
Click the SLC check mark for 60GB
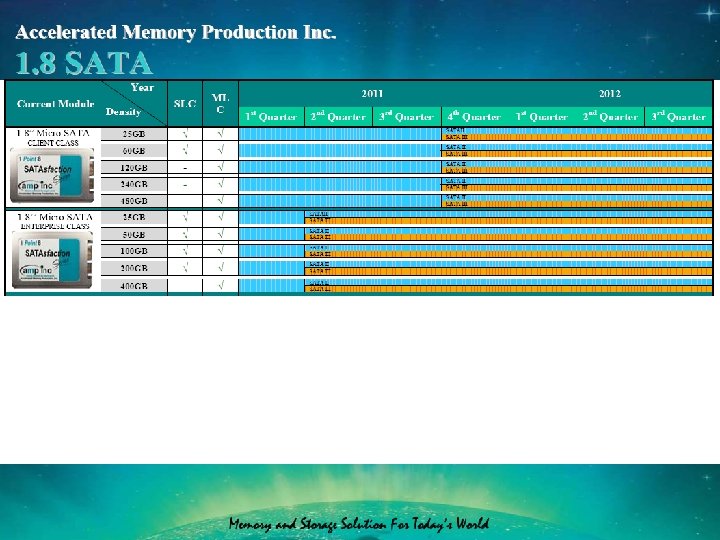point(185,150)
